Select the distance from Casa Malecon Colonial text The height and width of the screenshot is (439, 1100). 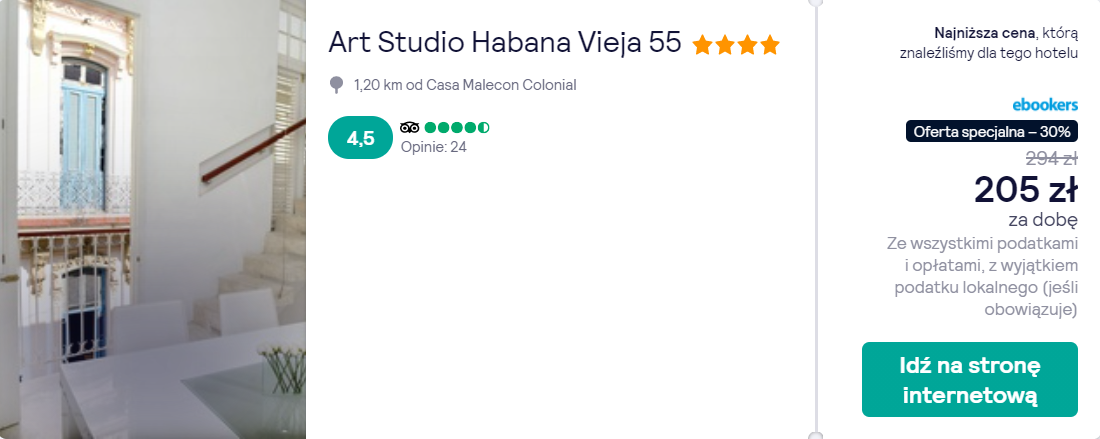click(465, 85)
